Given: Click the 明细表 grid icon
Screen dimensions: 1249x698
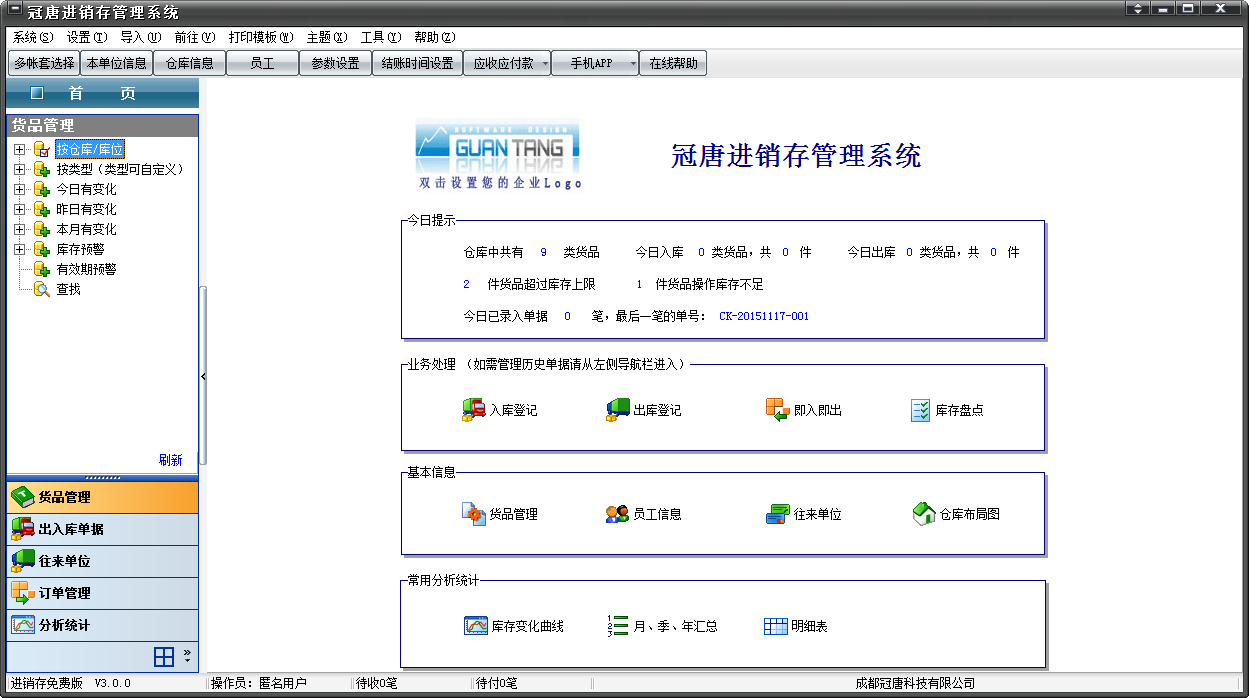Looking at the screenshot, I should (x=776, y=626).
